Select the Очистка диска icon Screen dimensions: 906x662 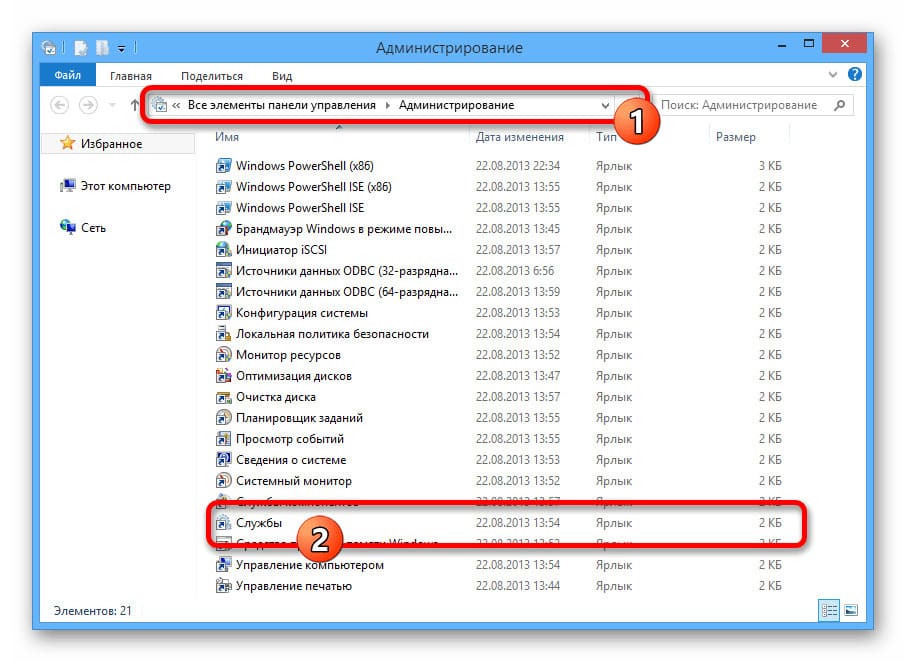tap(224, 397)
